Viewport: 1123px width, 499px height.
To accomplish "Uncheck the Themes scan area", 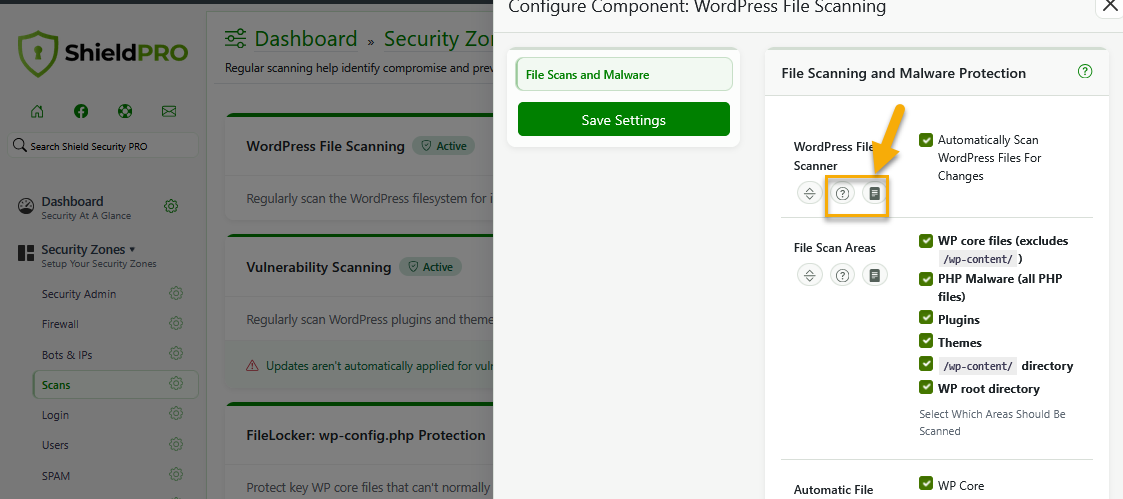I will click(926, 341).
